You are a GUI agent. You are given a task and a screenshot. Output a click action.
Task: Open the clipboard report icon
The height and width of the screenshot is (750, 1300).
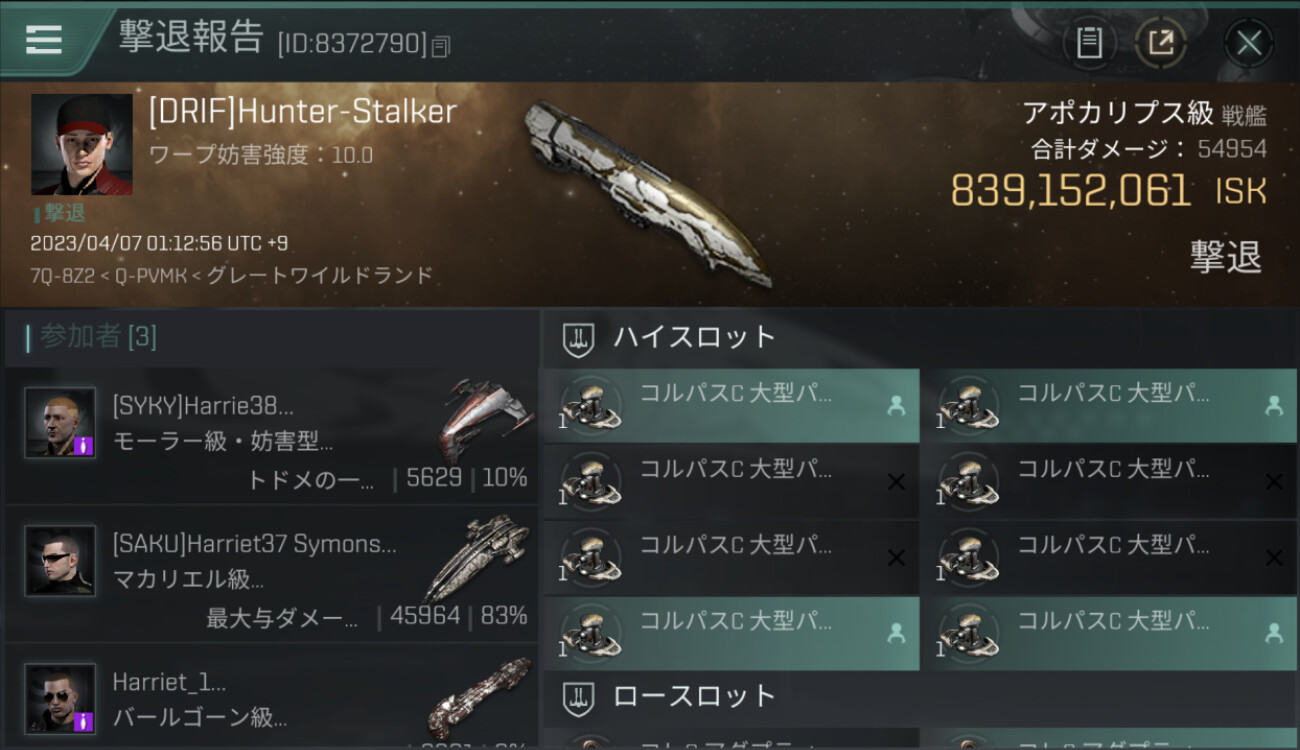pos(1089,43)
